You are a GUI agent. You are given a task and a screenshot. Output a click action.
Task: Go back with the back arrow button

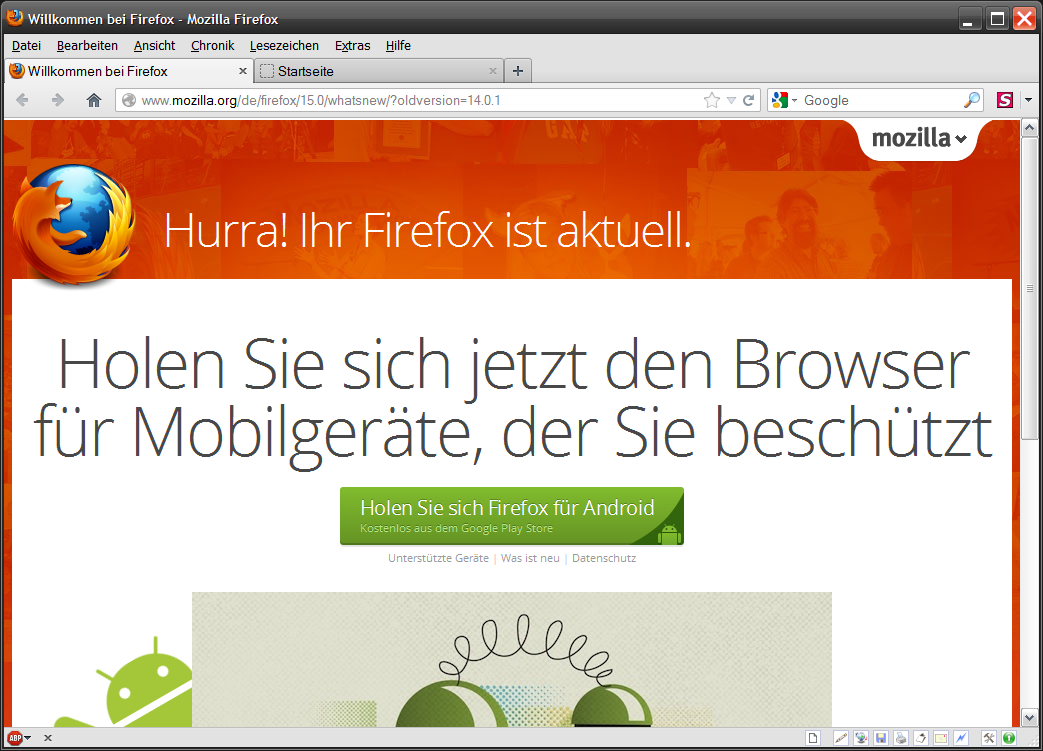tap(22, 100)
